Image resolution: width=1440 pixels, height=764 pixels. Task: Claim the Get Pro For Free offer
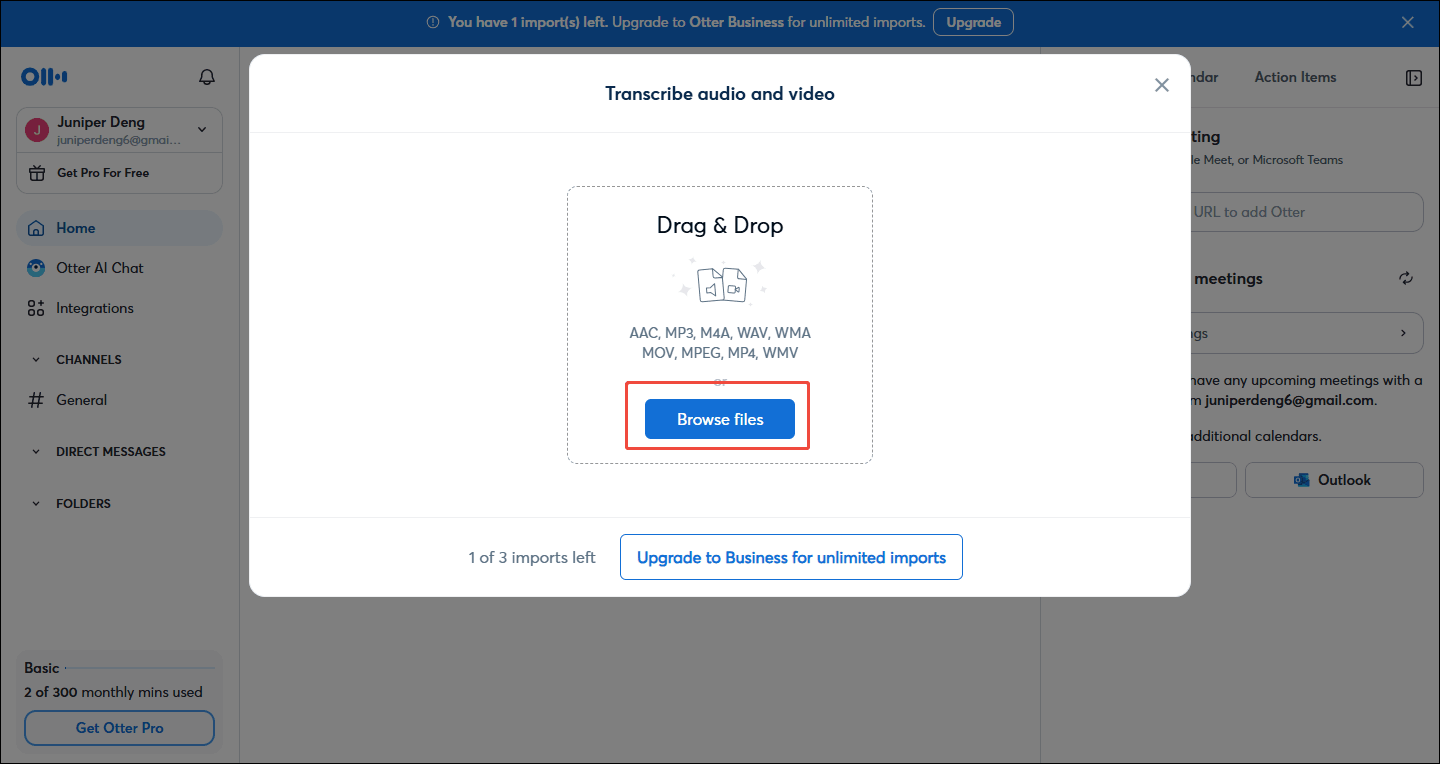click(119, 173)
